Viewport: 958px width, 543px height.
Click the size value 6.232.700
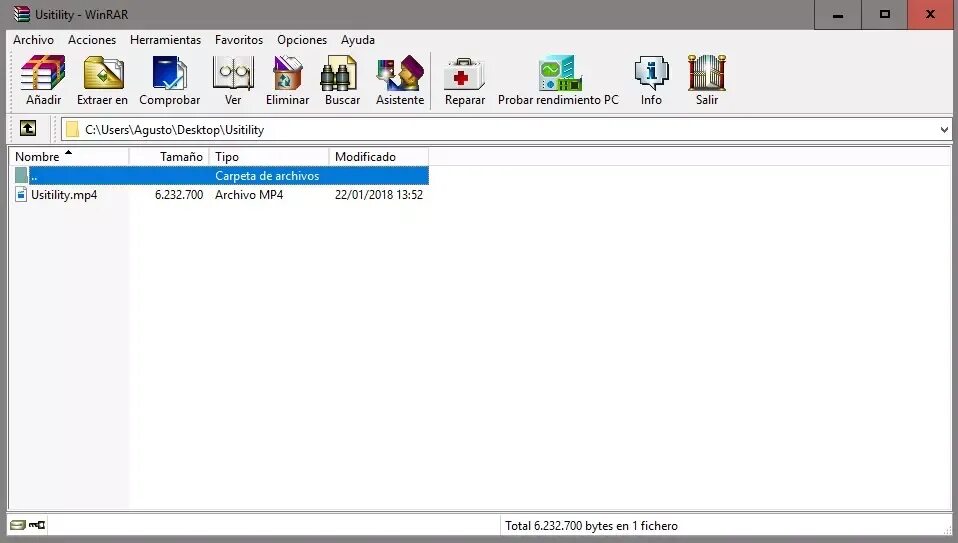179,195
